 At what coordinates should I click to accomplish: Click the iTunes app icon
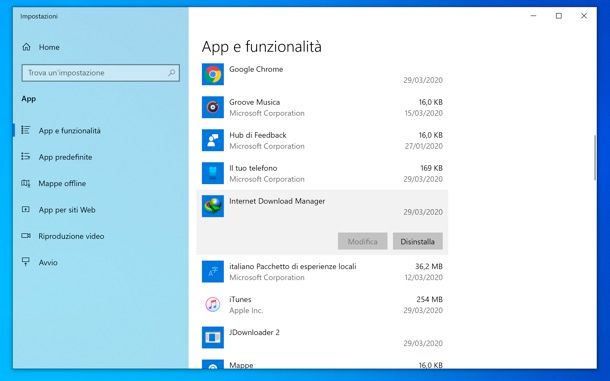pos(213,304)
